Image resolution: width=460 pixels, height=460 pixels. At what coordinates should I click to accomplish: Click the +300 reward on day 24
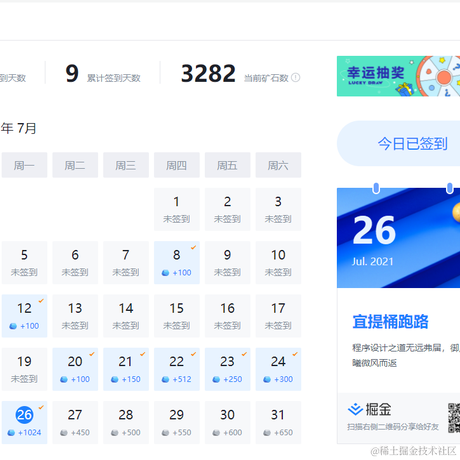click(283, 379)
